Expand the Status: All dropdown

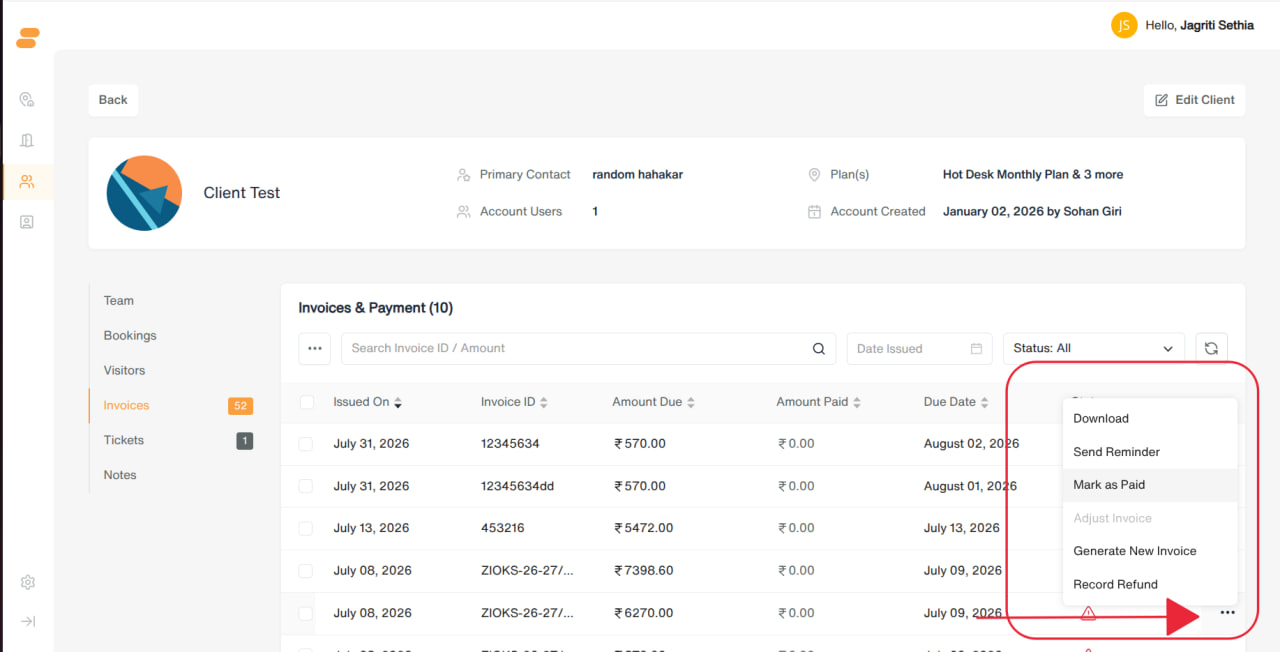[1094, 348]
